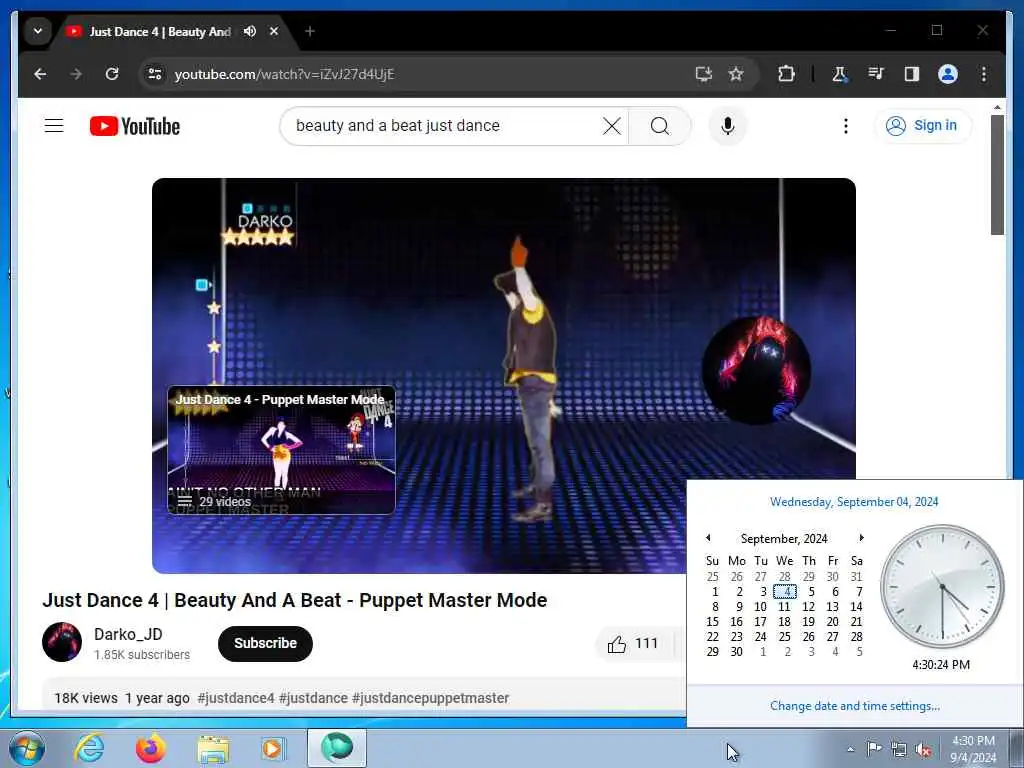The image size is (1024, 768).
Task: Select September 4 in the calendar
Action: pos(785,592)
